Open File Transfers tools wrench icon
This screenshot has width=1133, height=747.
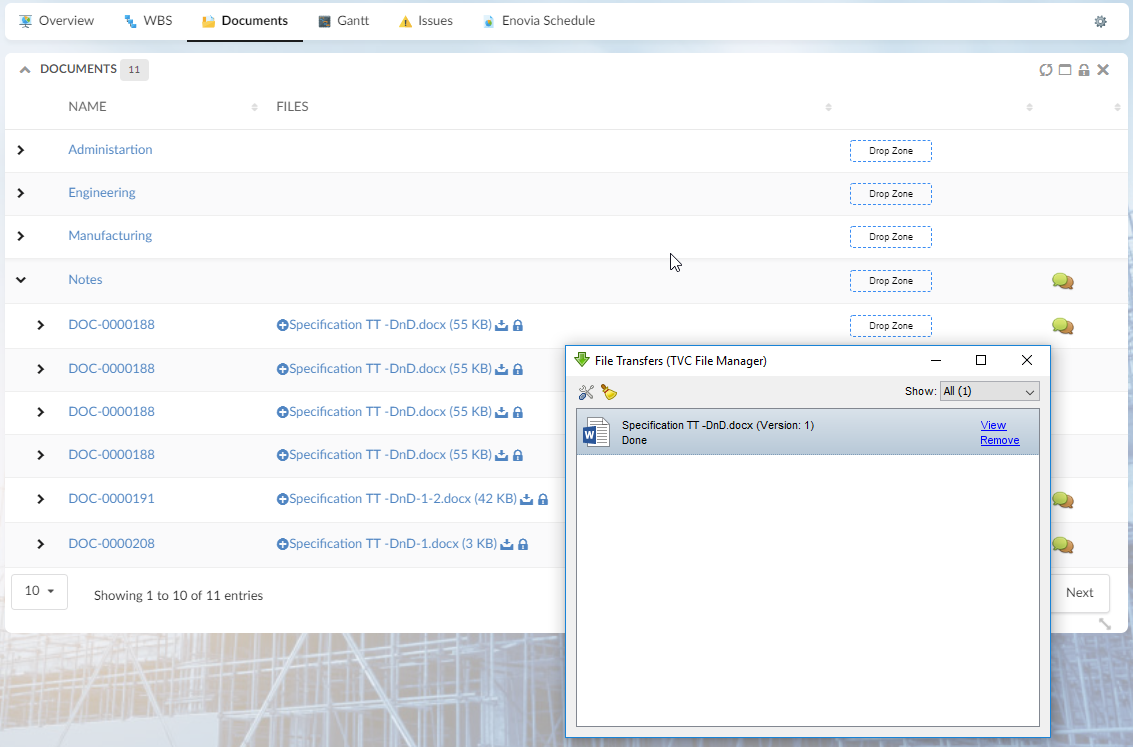tap(587, 392)
